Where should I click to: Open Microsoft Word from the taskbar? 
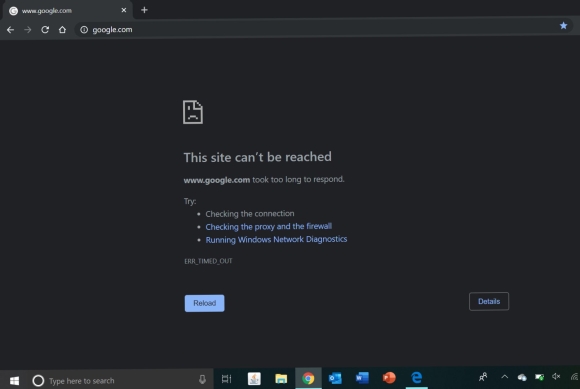(362, 378)
